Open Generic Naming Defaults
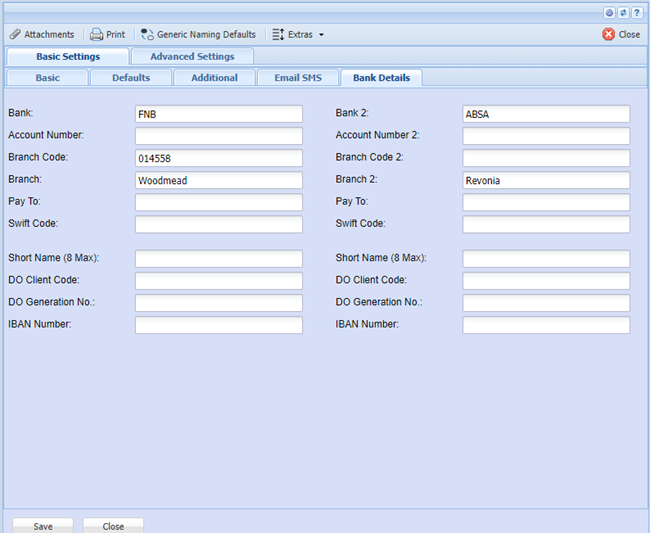 [198, 34]
